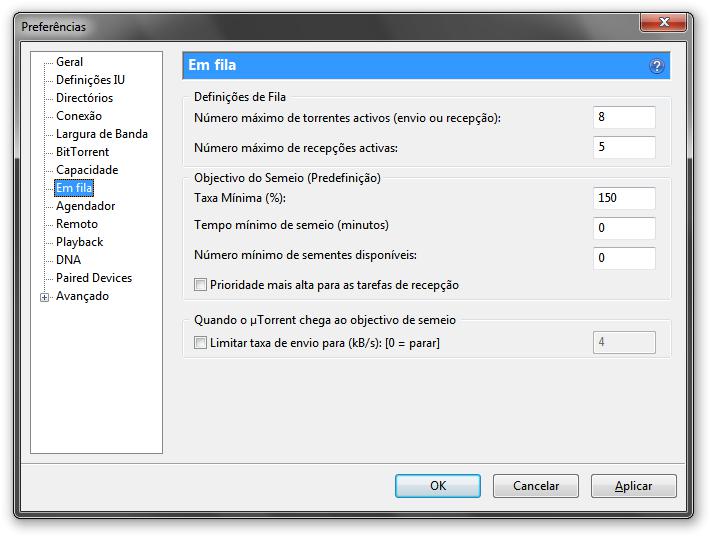
Task: Focus the Tempo mínimo de semeio field
Action: [624, 228]
